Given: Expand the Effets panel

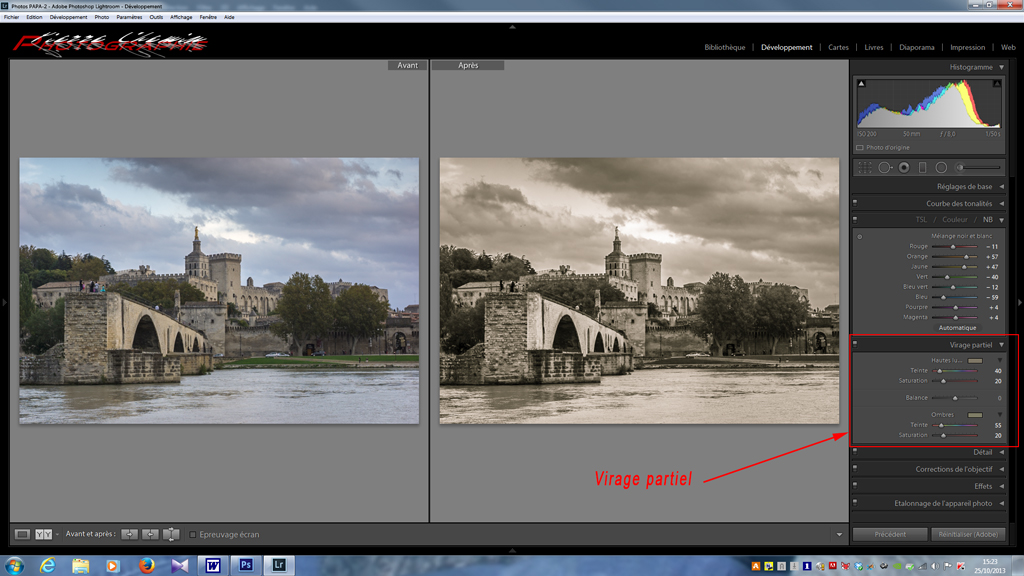Looking at the screenshot, I should [x=1002, y=486].
